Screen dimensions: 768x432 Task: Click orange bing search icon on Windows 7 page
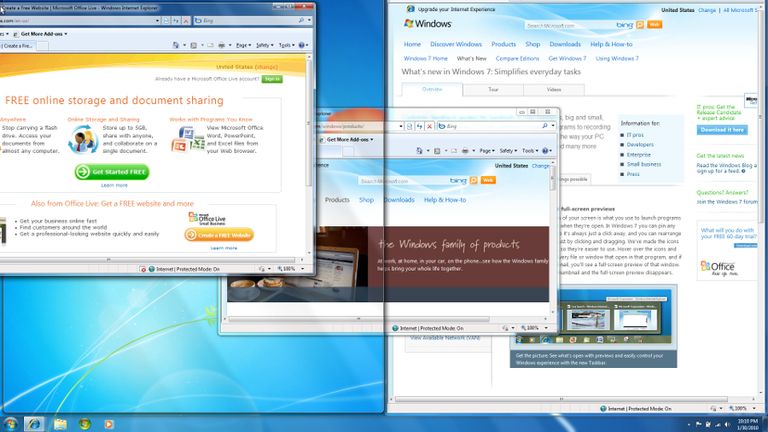coord(640,24)
